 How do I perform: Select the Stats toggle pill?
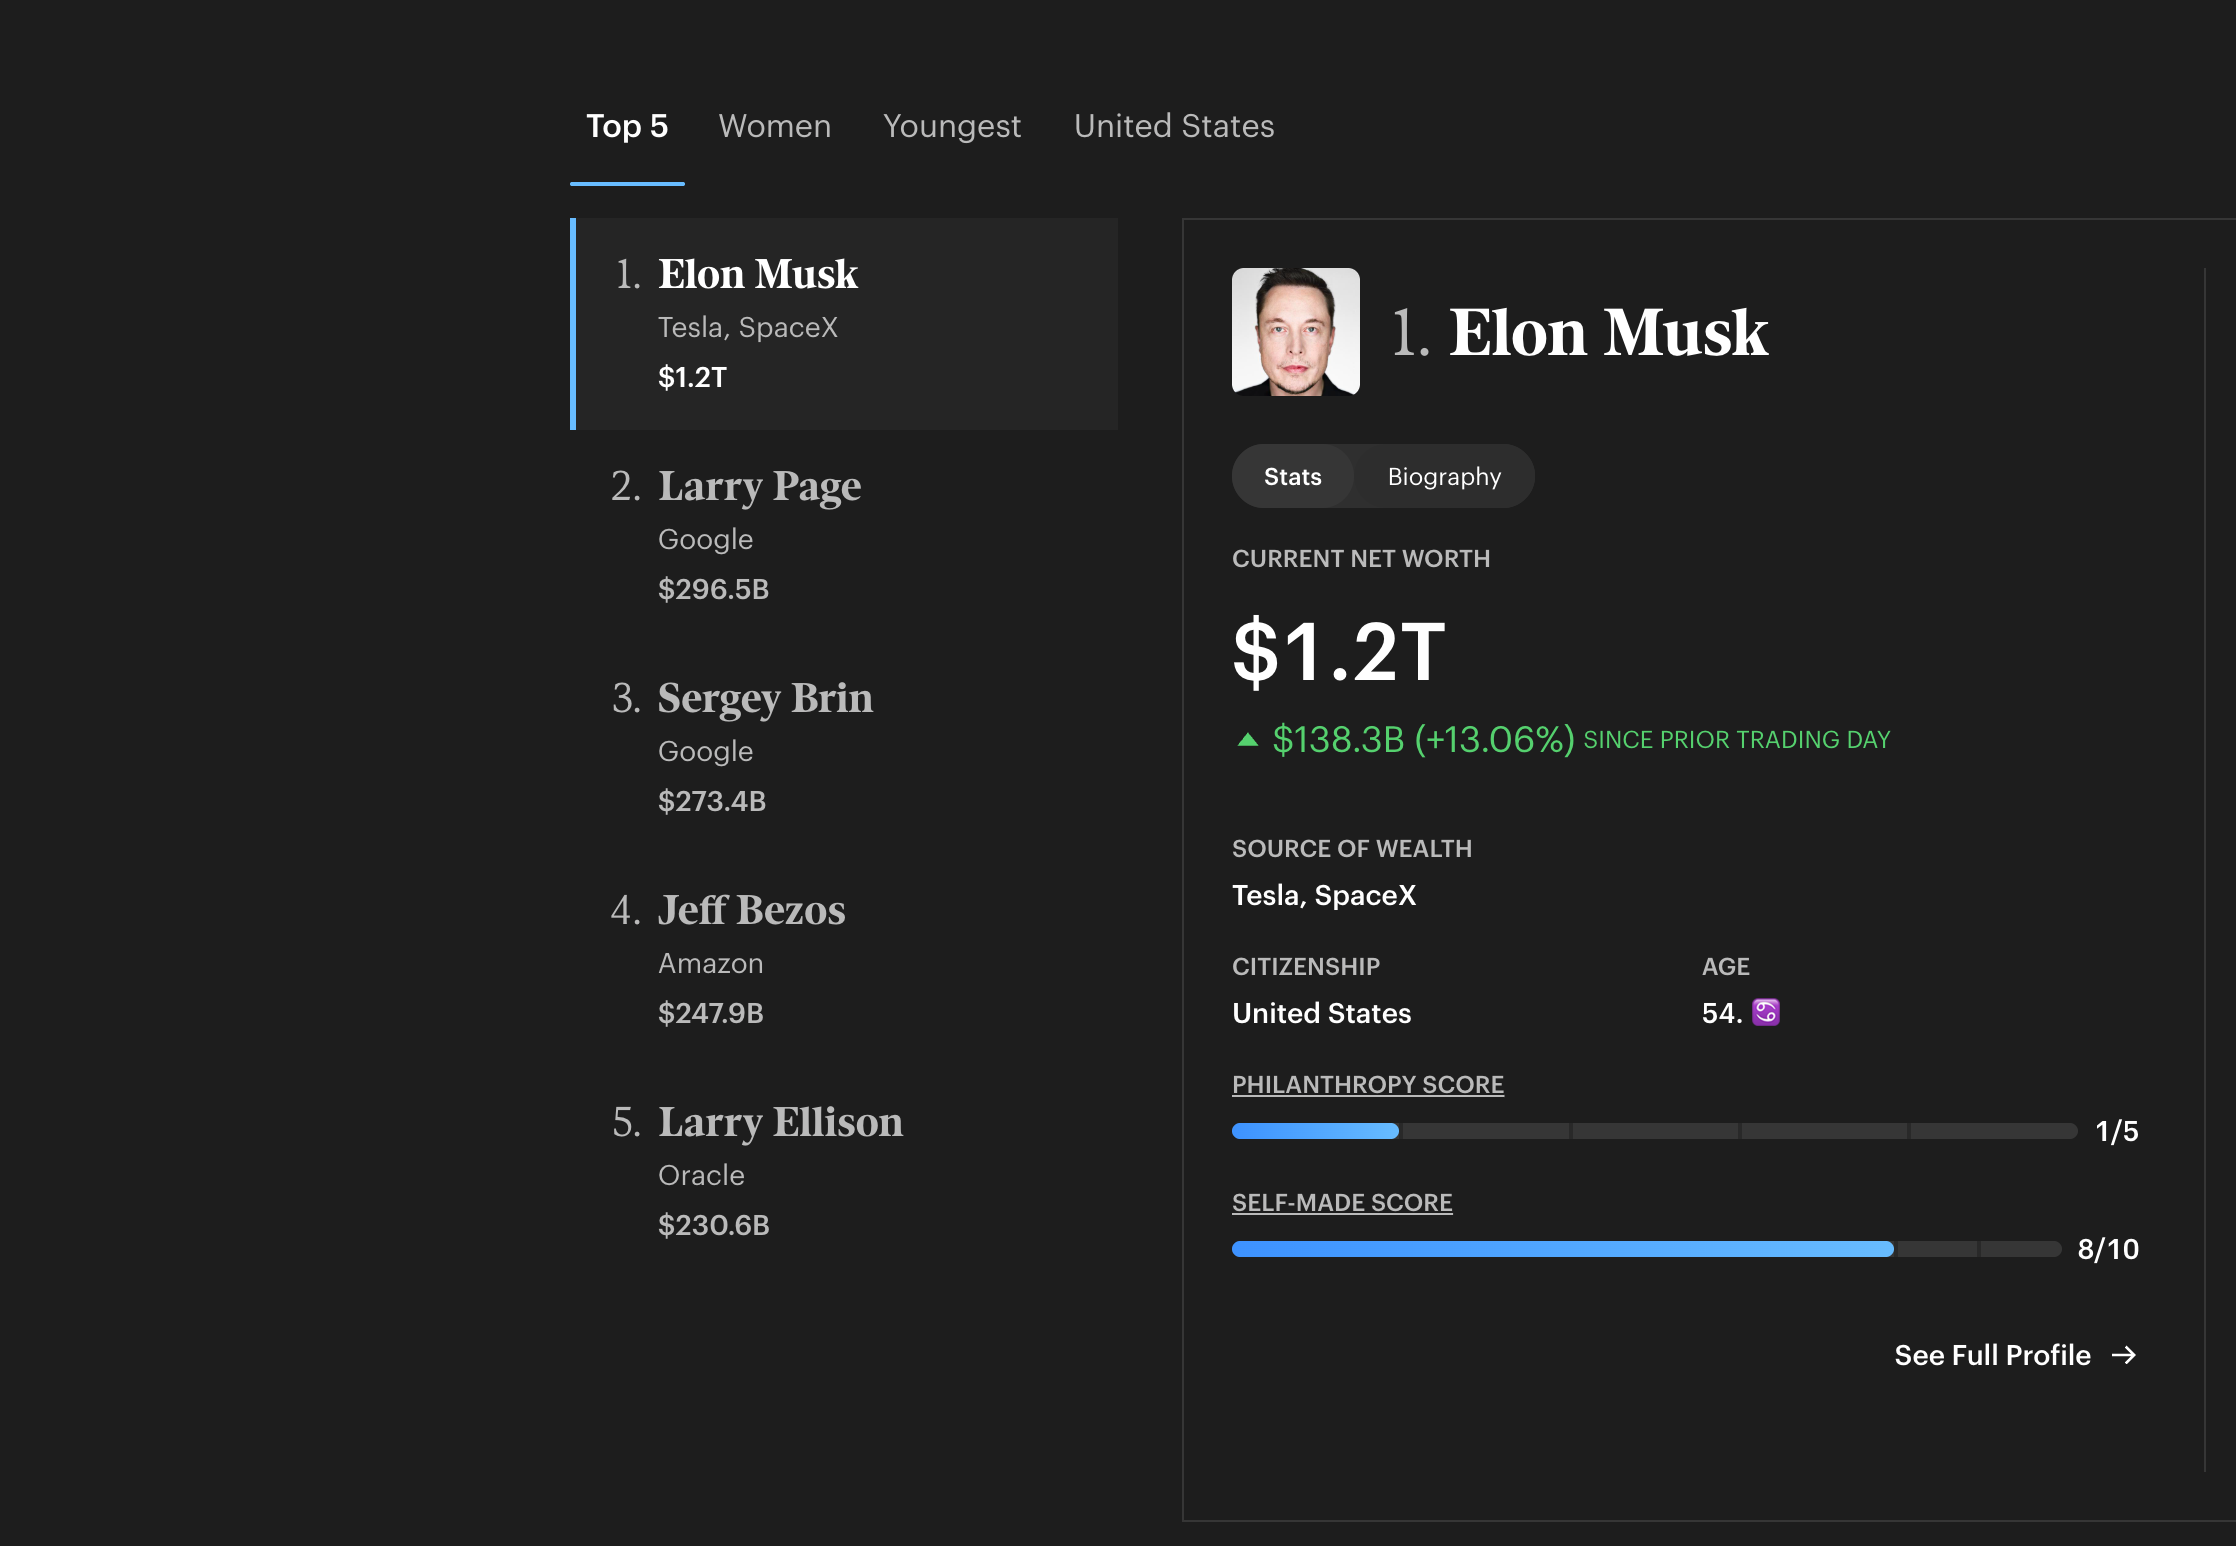[1292, 476]
